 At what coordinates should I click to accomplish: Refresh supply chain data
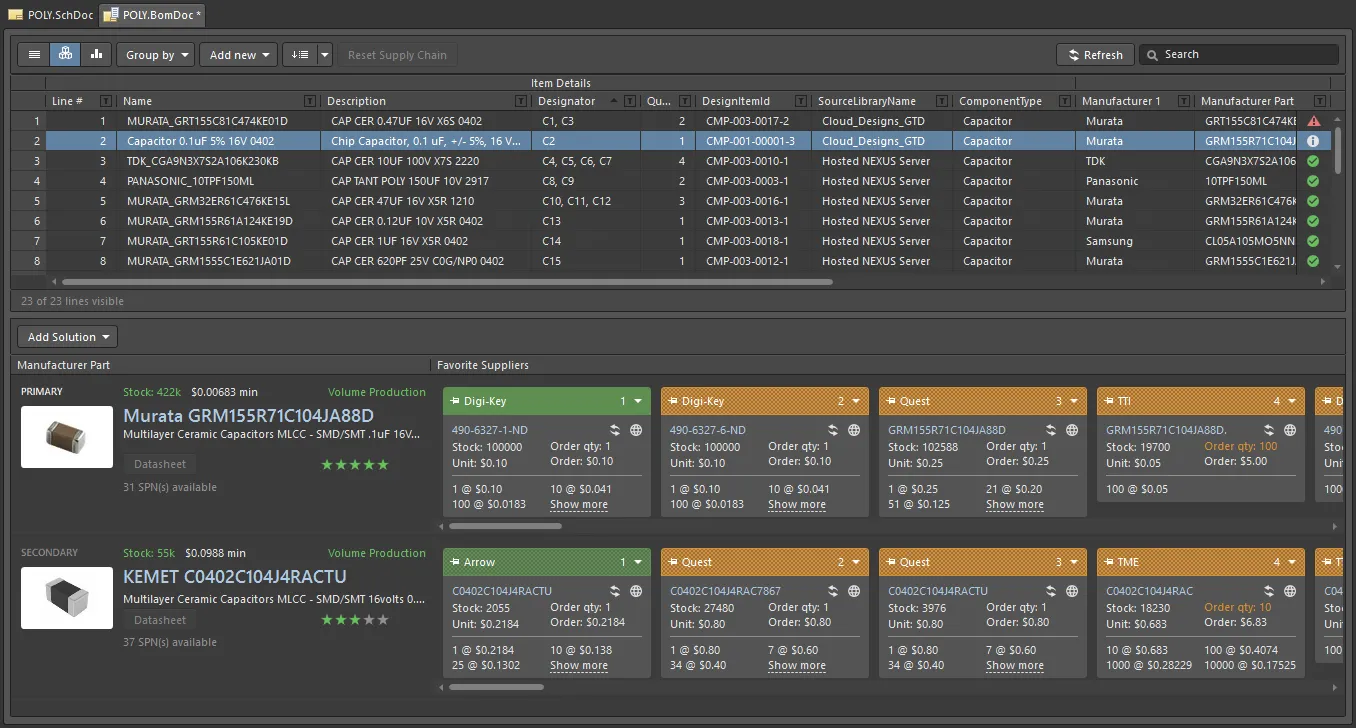(1095, 55)
